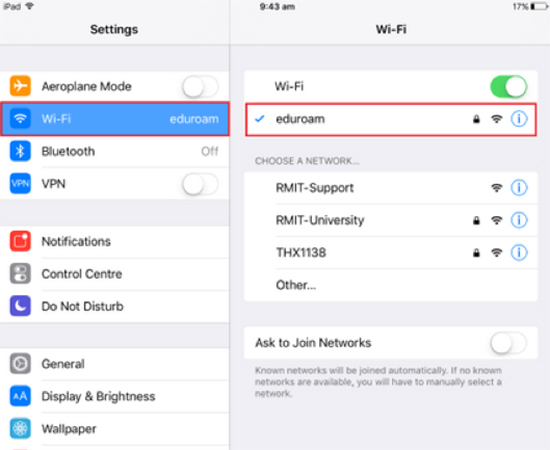The width and height of the screenshot is (550, 450).
Task: Enable Ask to Join Networks switch
Action: point(509,343)
